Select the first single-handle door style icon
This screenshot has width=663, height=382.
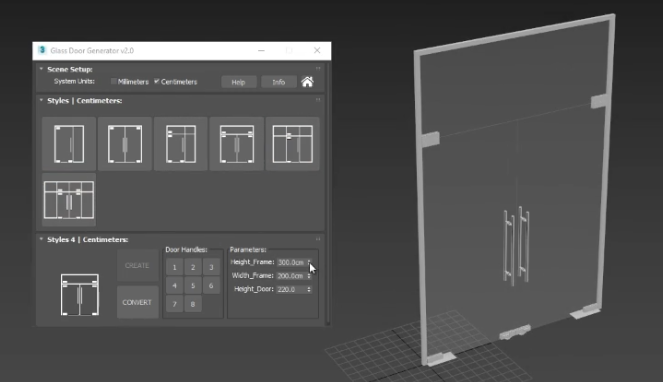69,144
